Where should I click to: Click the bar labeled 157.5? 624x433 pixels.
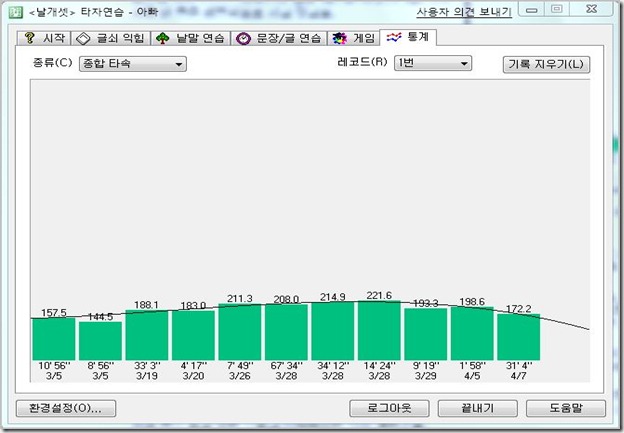point(54,339)
